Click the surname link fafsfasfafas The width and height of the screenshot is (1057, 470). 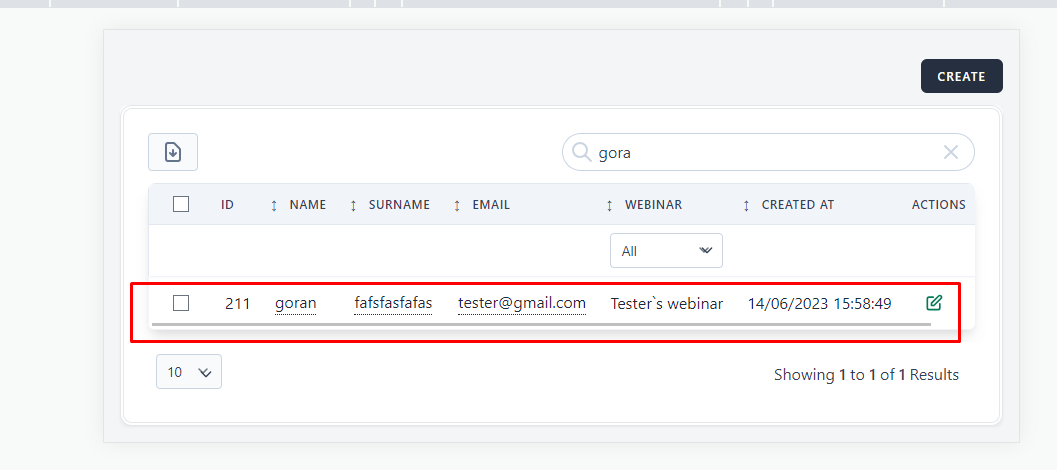(x=393, y=303)
